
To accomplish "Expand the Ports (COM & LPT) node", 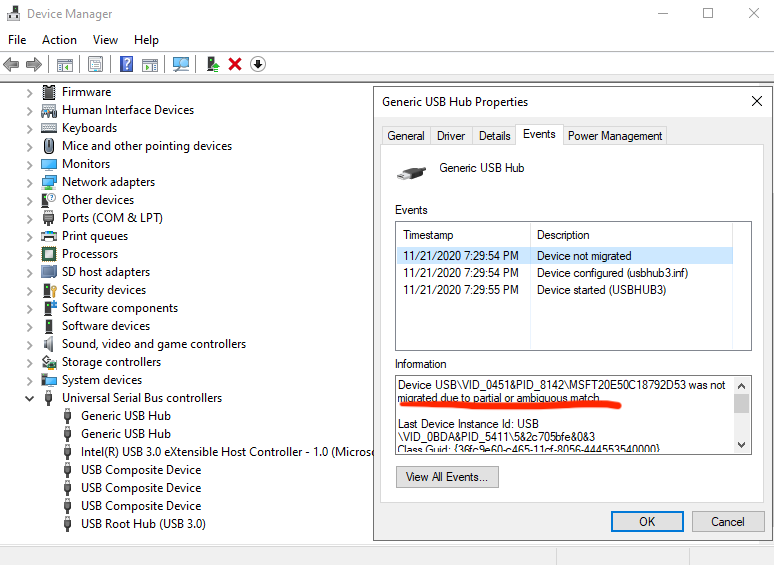I will (x=30, y=218).
